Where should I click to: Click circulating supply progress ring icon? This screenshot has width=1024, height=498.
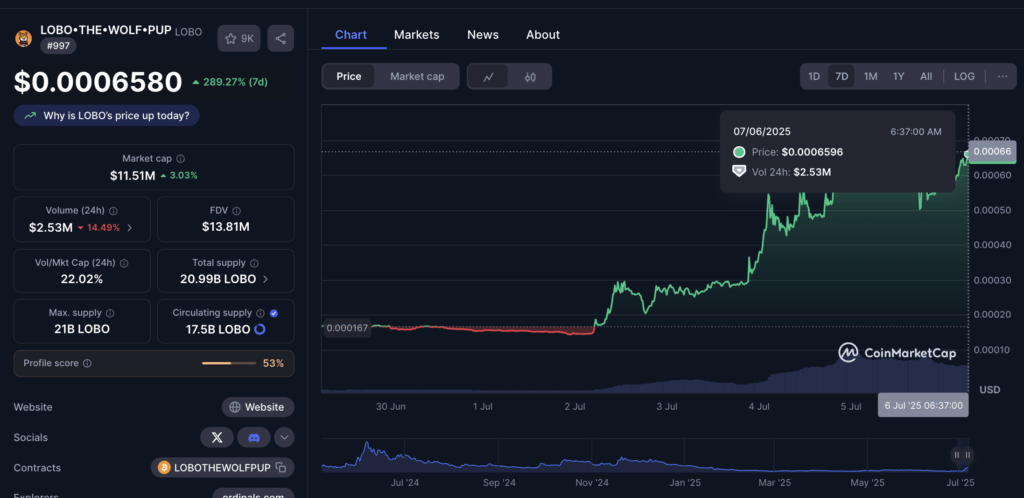tap(259, 330)
